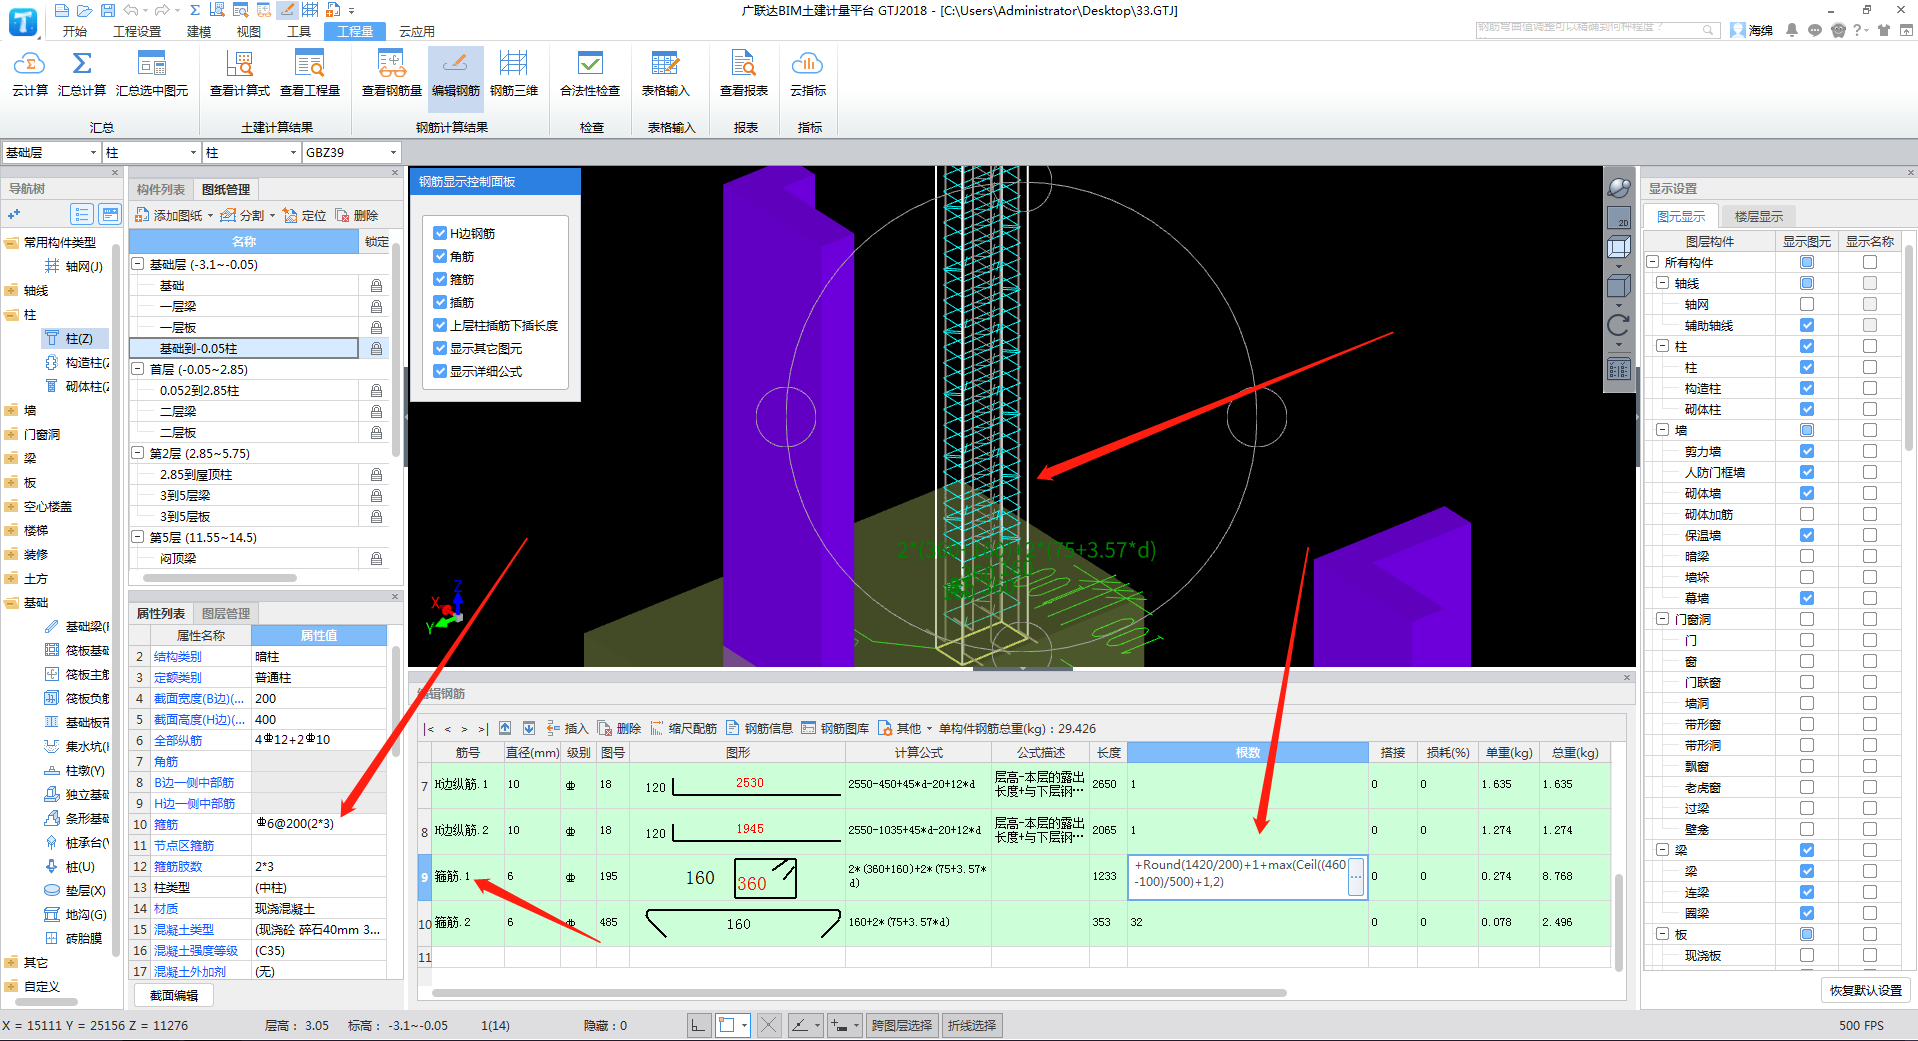This screenshot has height=1041, width=1918.
Task: Toggle 箍筋 display checkbox
Action: pyautogui.click(x=440, y=279)
